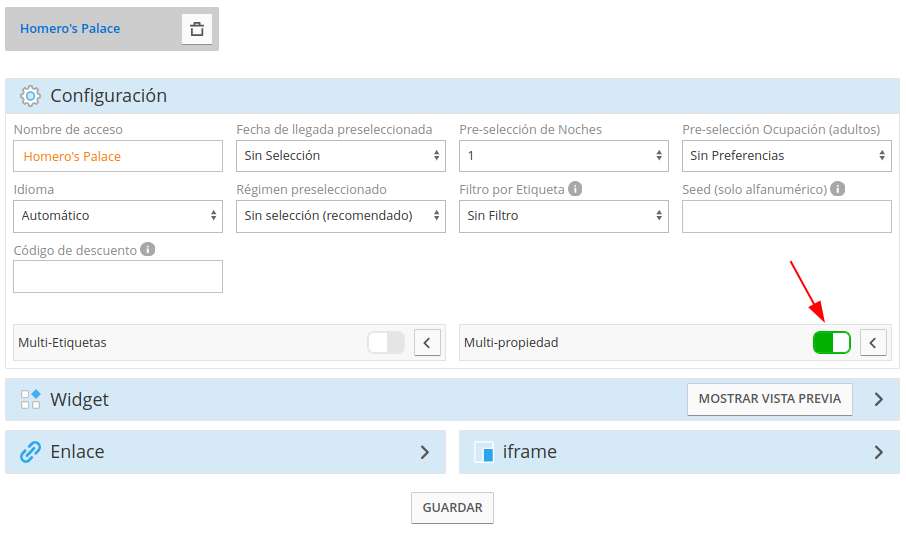Select the Homero's Palace tab
The width and height of the screenshot is (906, 535).
coord(70,29)
